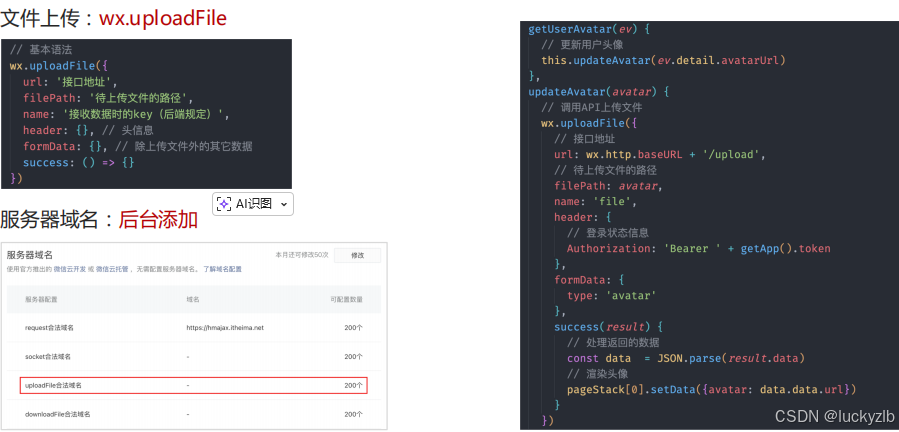Viewport: 899px width, 432px height.
Task: Click the 修改 button
Action: tap(357, 255)
